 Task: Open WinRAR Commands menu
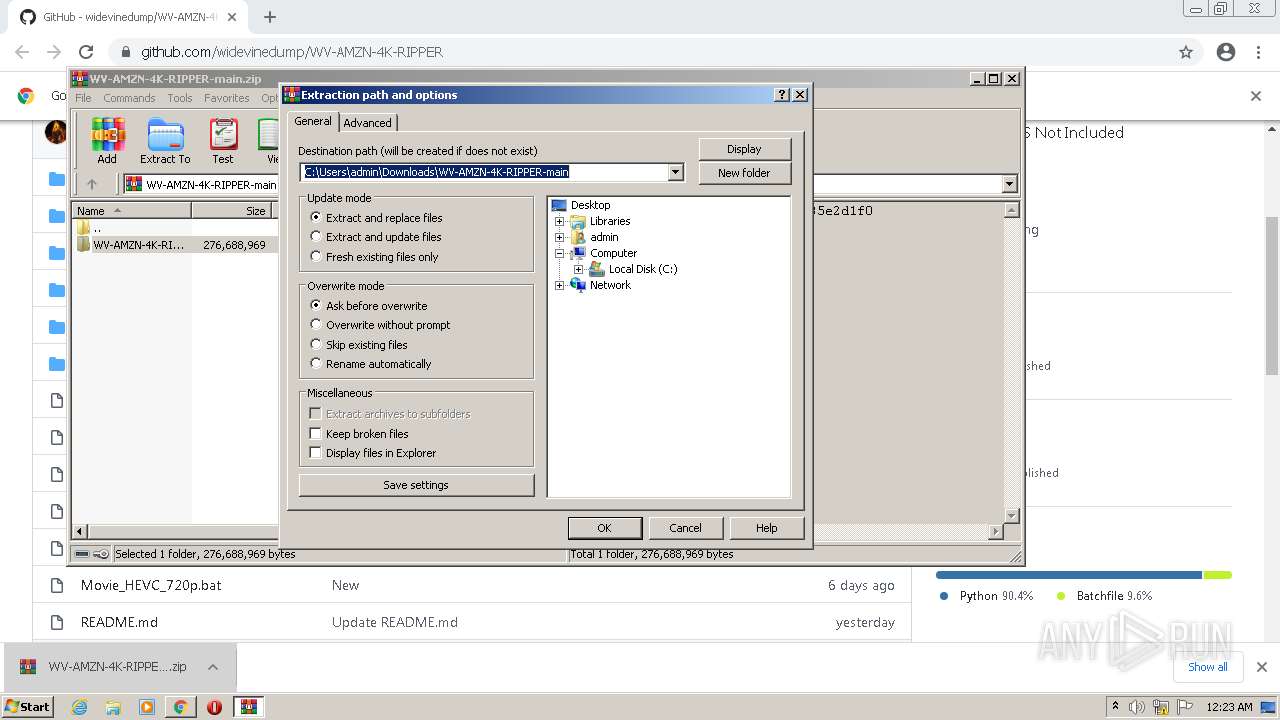[129, 98]
